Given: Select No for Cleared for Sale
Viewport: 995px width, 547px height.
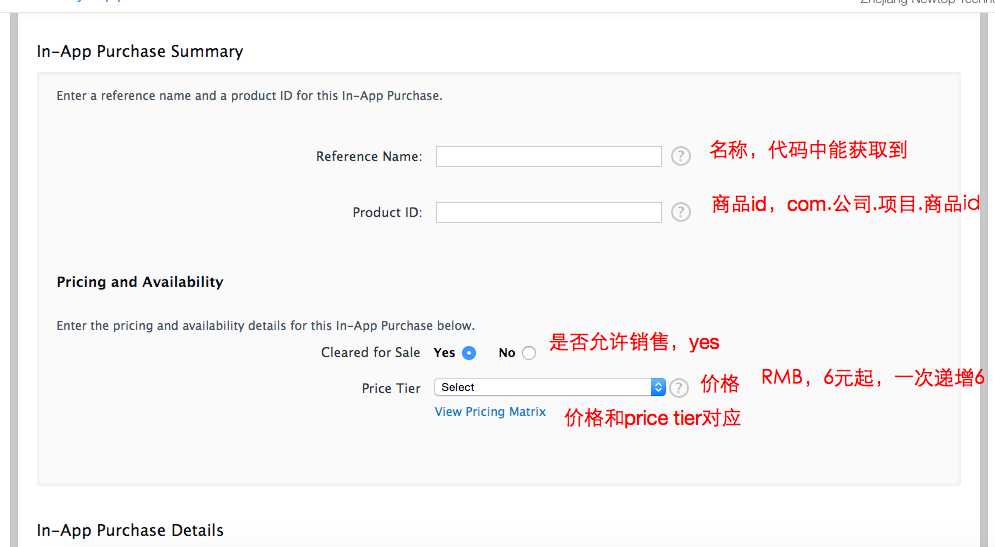Looking at the screenshot, I should (529, 353).
